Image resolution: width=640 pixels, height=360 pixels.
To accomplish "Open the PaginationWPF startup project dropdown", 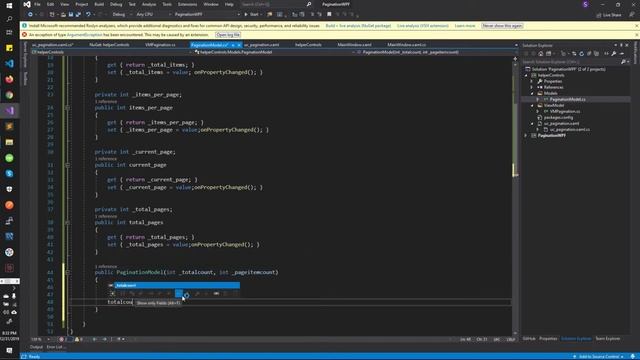I will coord(207,14).
